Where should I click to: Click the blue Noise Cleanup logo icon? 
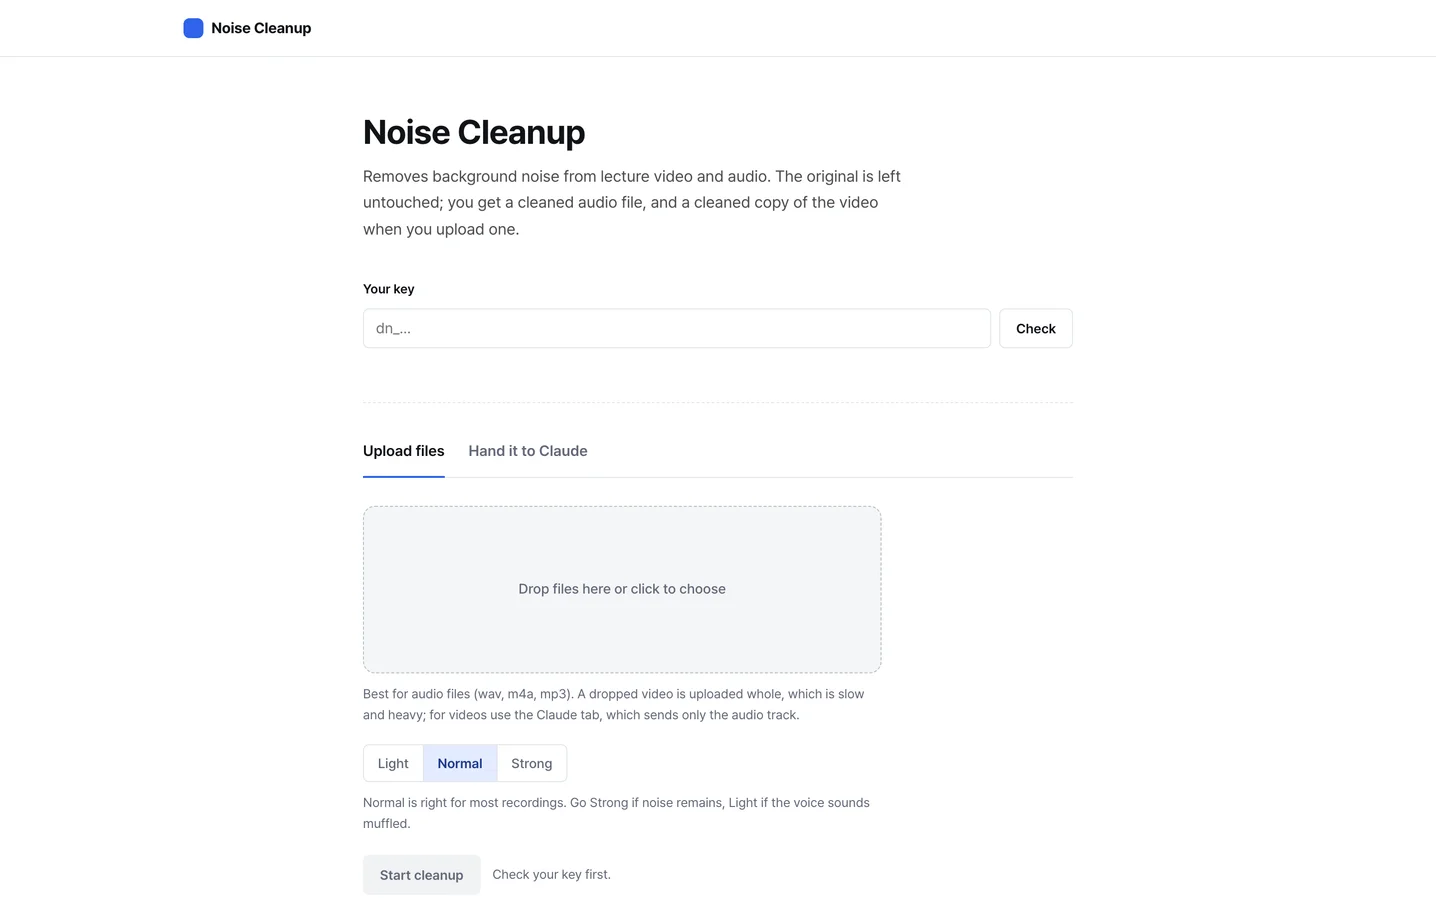click(x=193, y=28)
